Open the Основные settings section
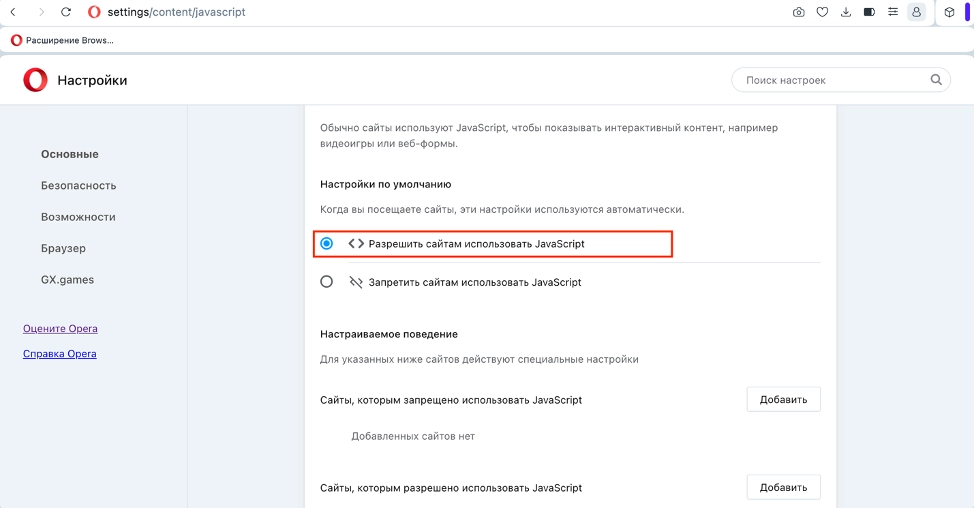974x508 pixels. [x=69, y=154]
